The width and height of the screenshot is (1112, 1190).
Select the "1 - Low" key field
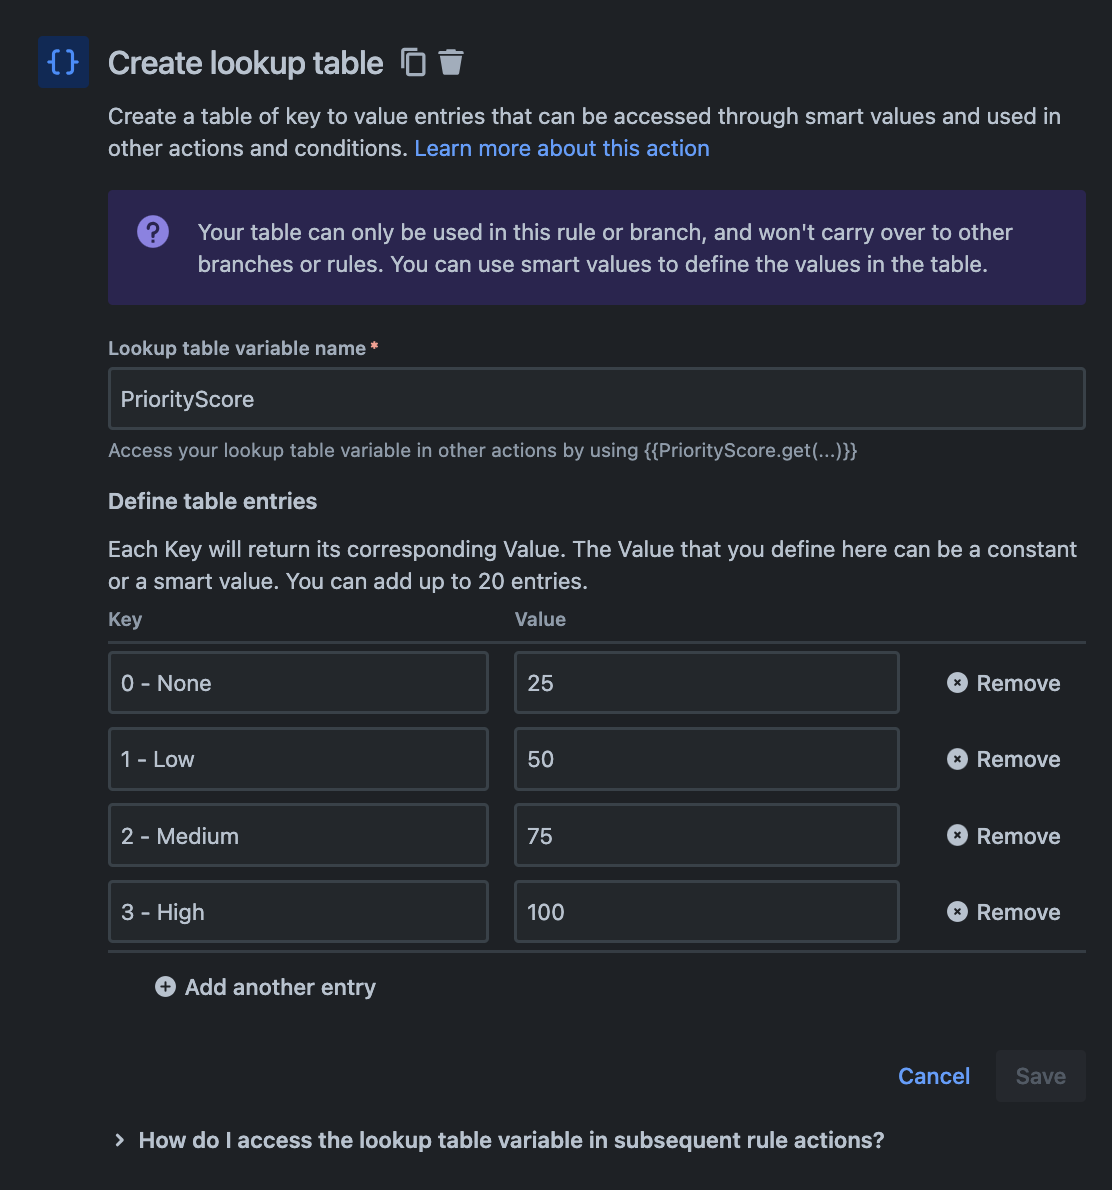click(298, 759)
